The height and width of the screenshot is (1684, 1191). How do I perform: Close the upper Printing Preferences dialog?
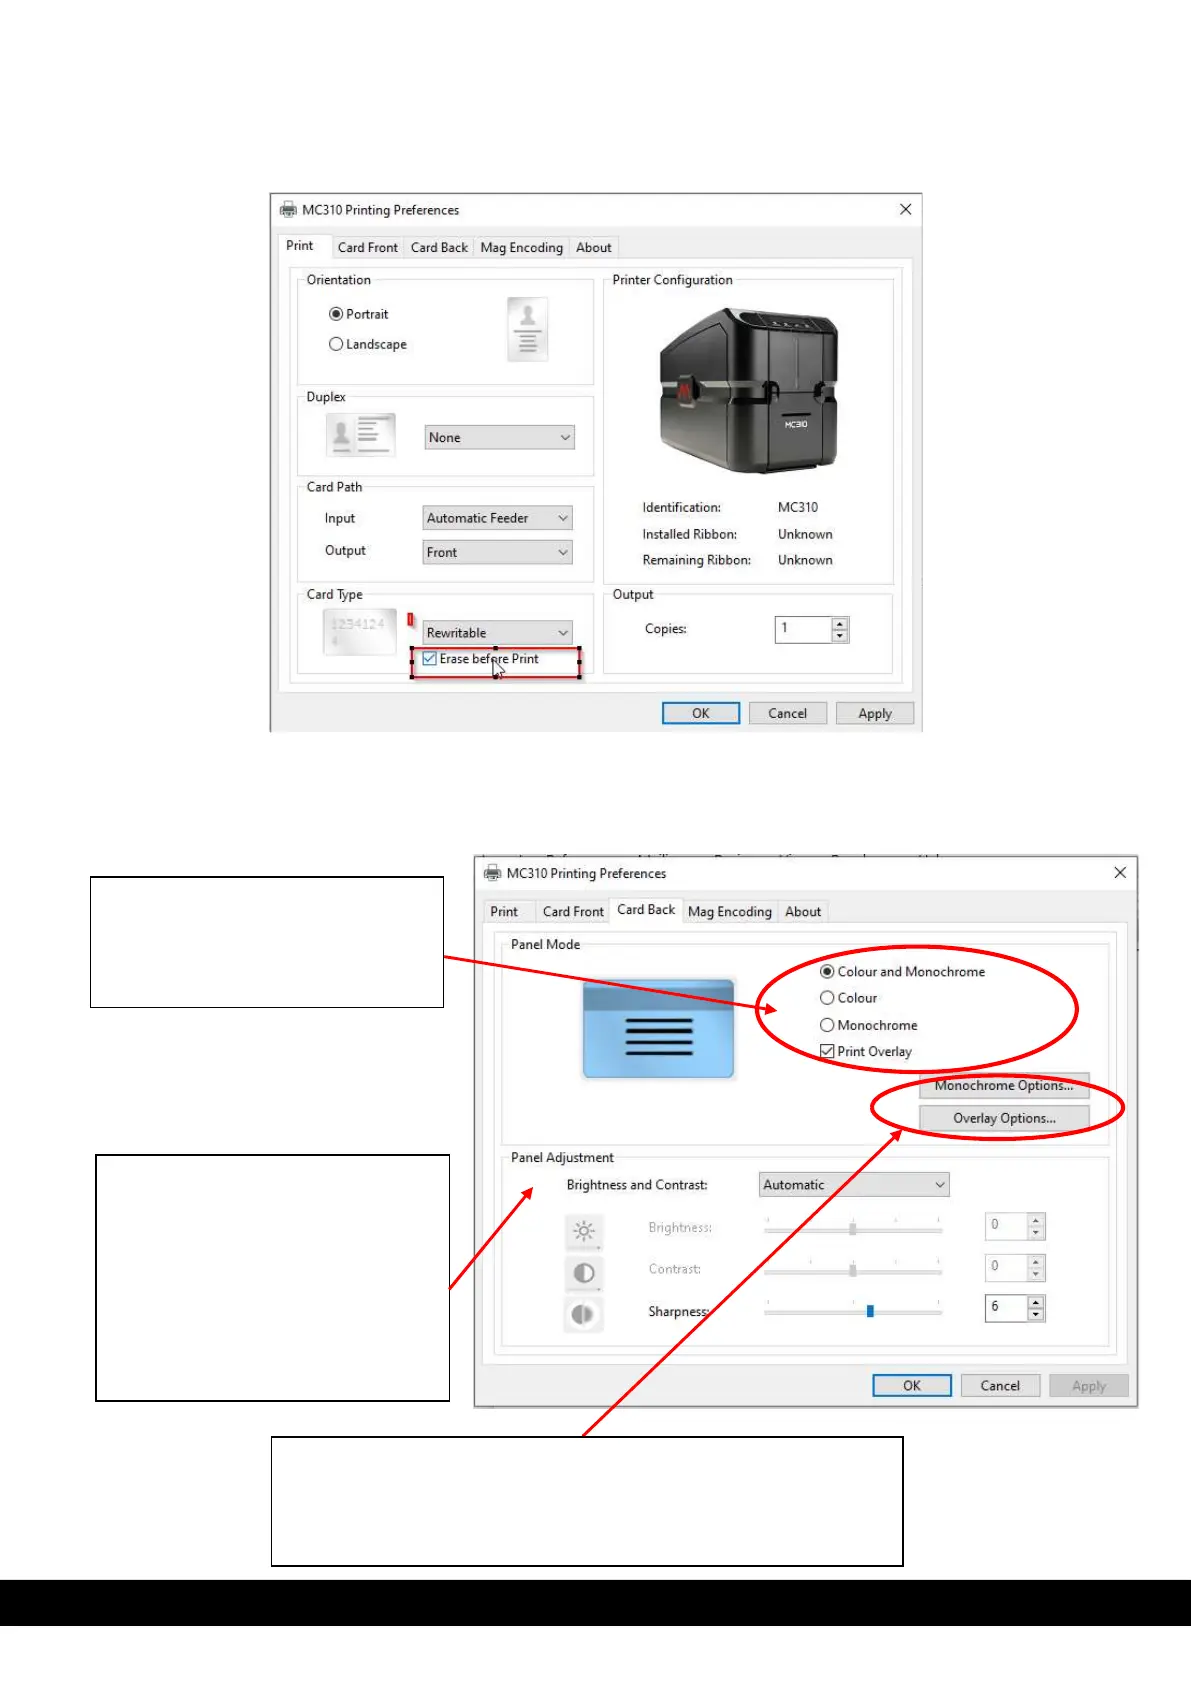coord(905,209)
